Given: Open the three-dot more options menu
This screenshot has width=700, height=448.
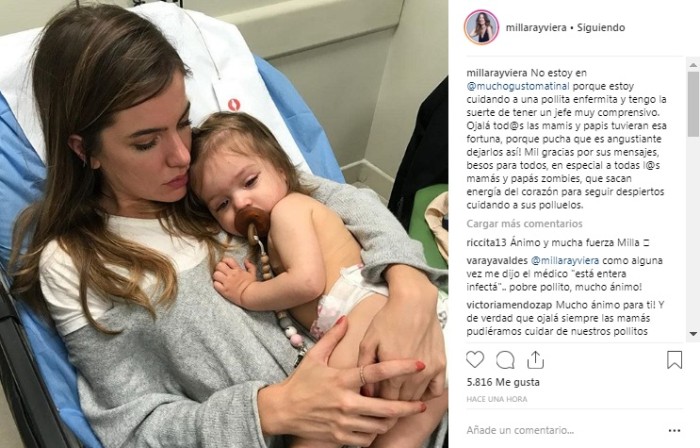Looking at the screenshot, I should coord(674,431).
